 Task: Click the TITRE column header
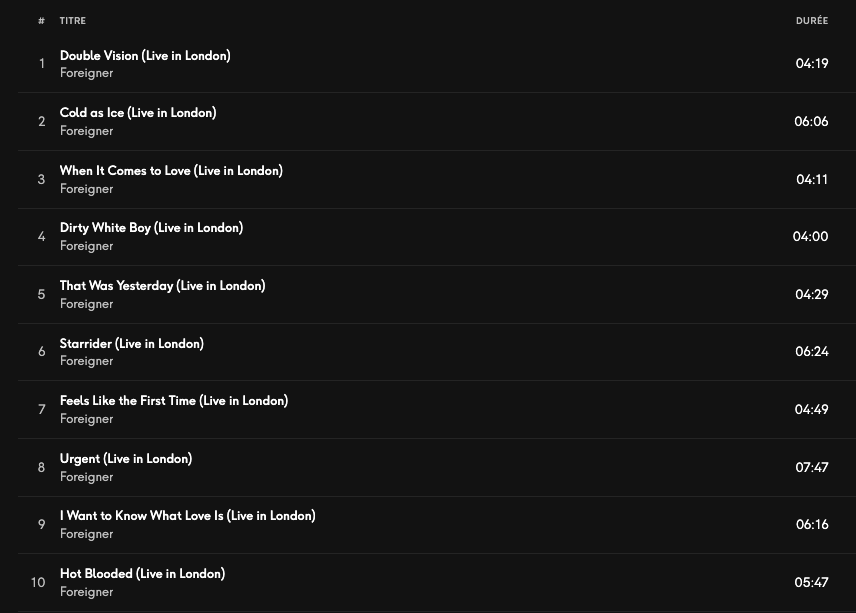click(x=73, y=21)
